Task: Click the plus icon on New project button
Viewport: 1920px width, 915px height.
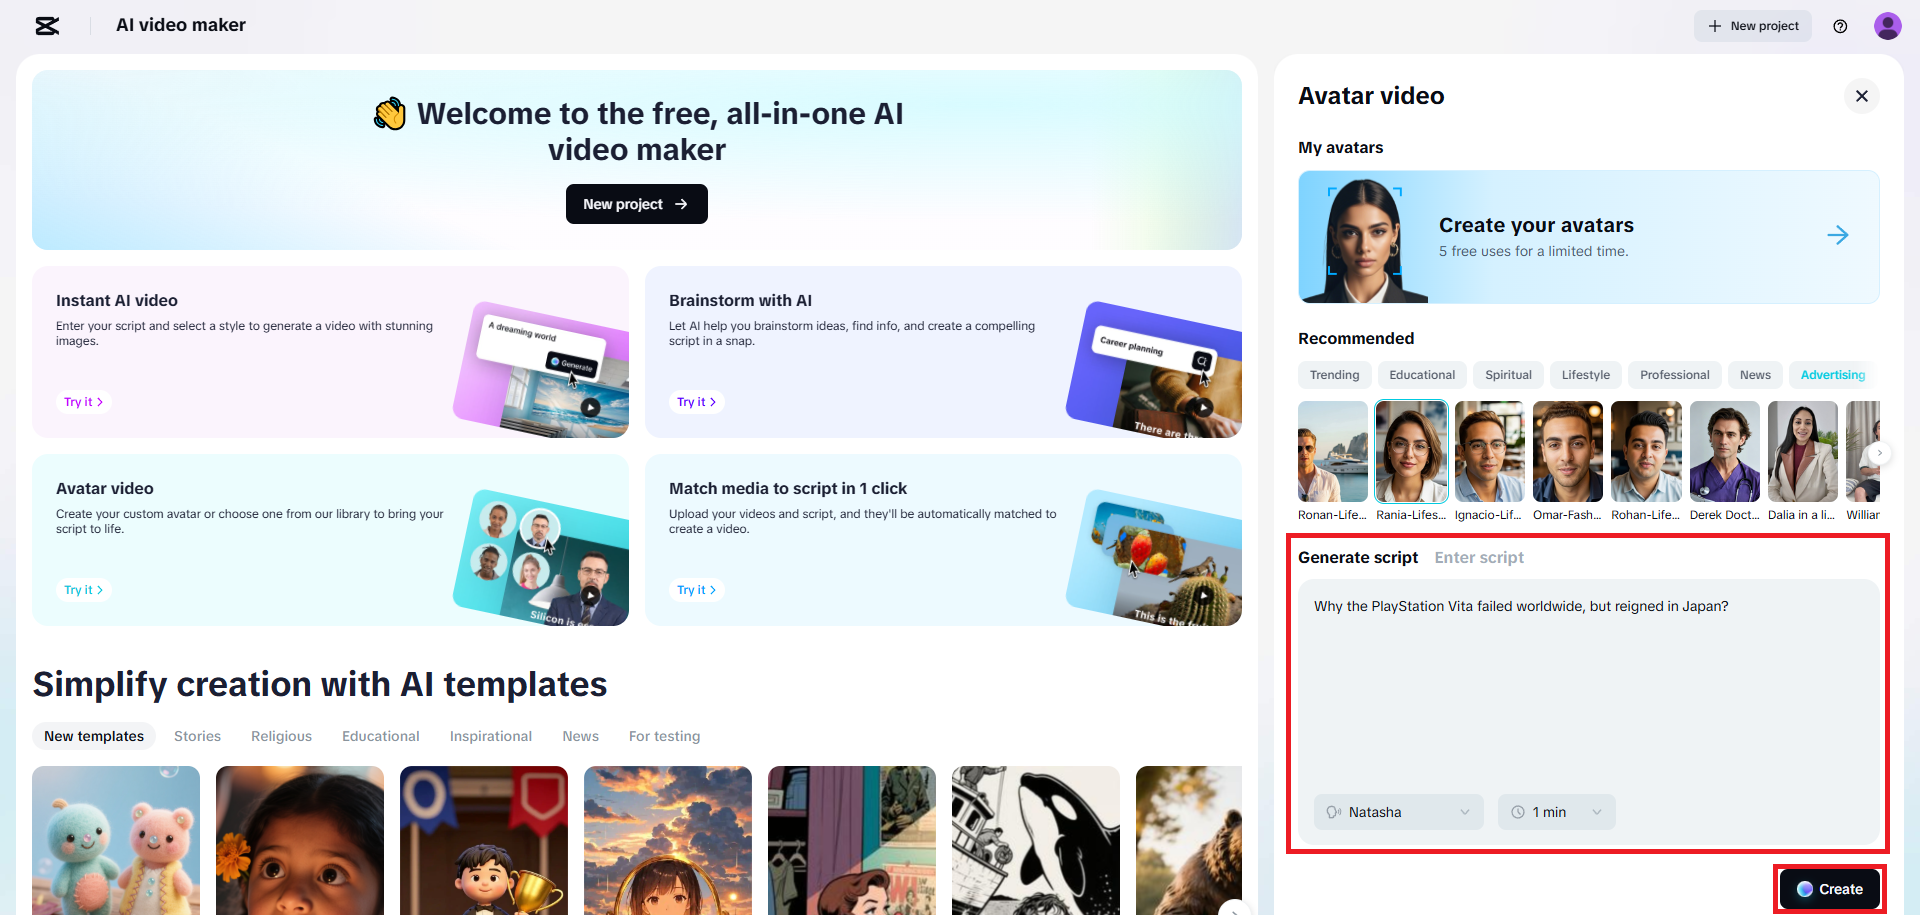Action: pos(1714,25)
